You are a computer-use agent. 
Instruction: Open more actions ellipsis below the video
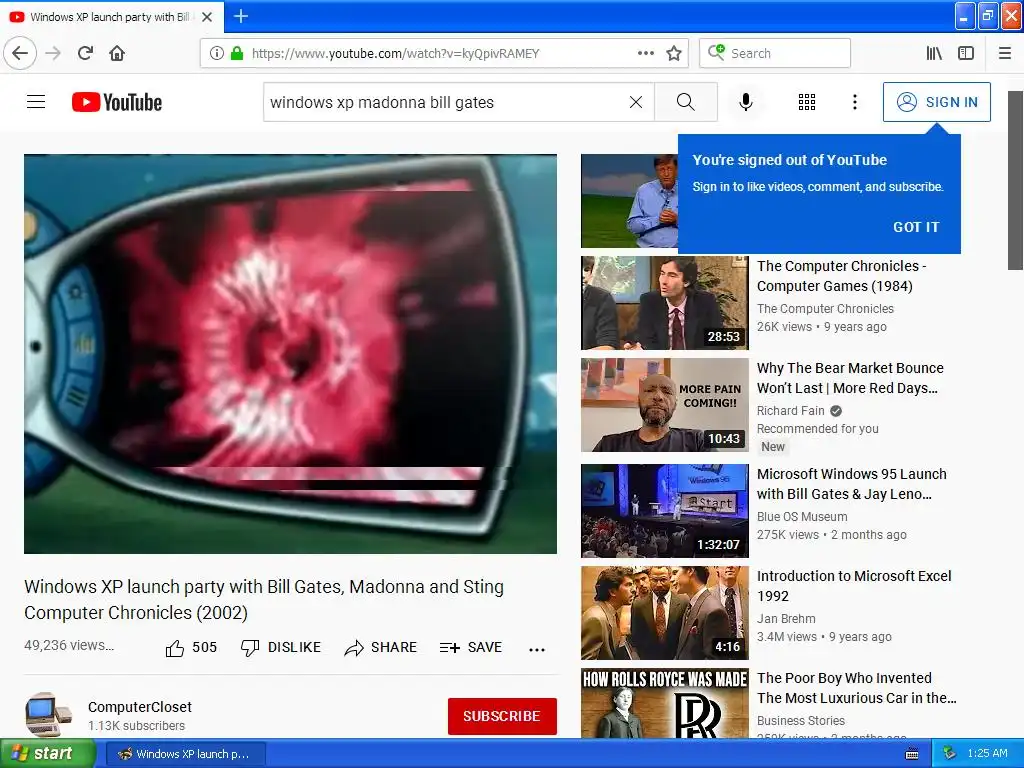click(x=537, y=649)
